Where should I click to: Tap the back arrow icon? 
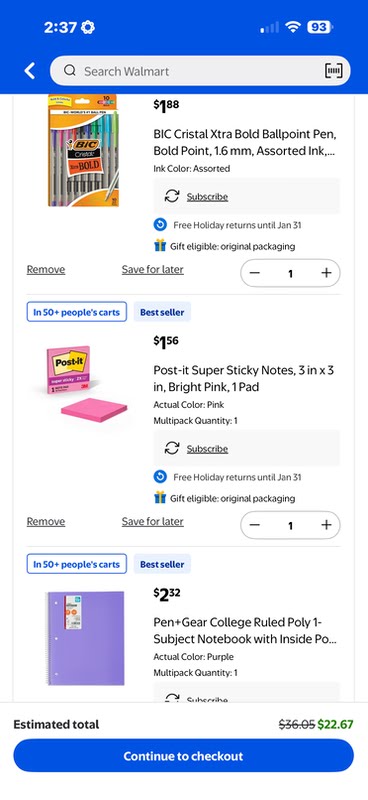click(x=30, y=71)
